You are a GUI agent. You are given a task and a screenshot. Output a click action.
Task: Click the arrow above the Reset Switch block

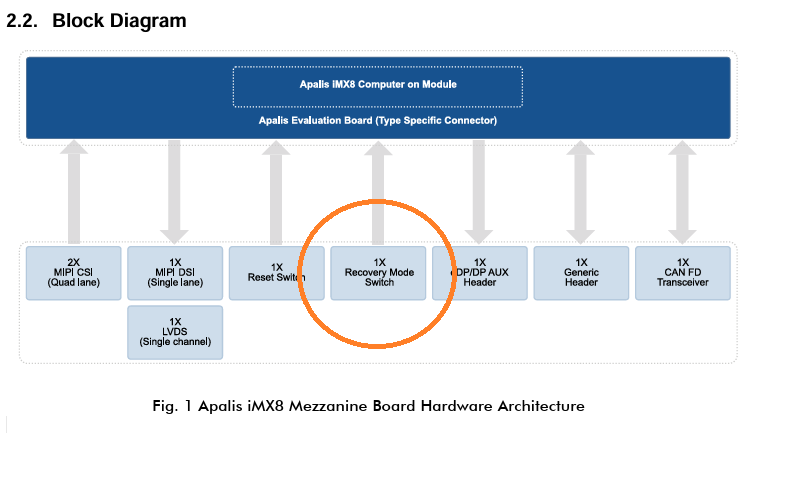[276, 192]
